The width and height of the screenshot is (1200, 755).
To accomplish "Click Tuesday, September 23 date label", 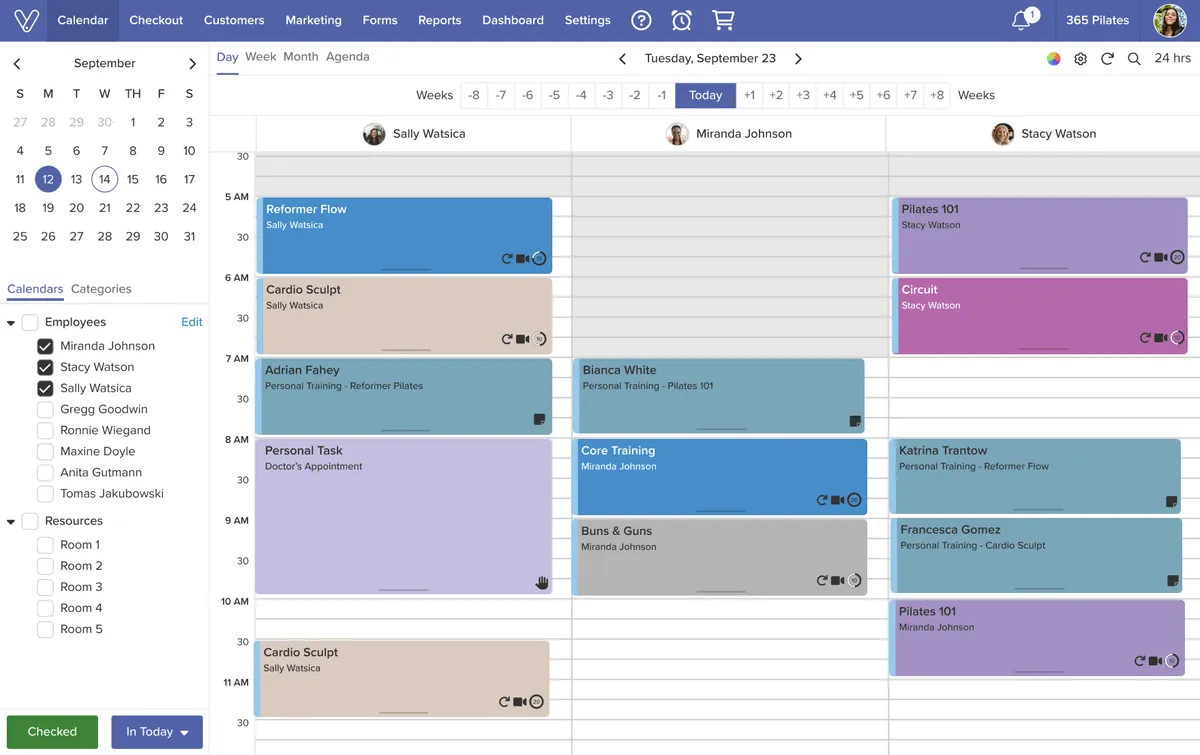I will click(710, 58).
